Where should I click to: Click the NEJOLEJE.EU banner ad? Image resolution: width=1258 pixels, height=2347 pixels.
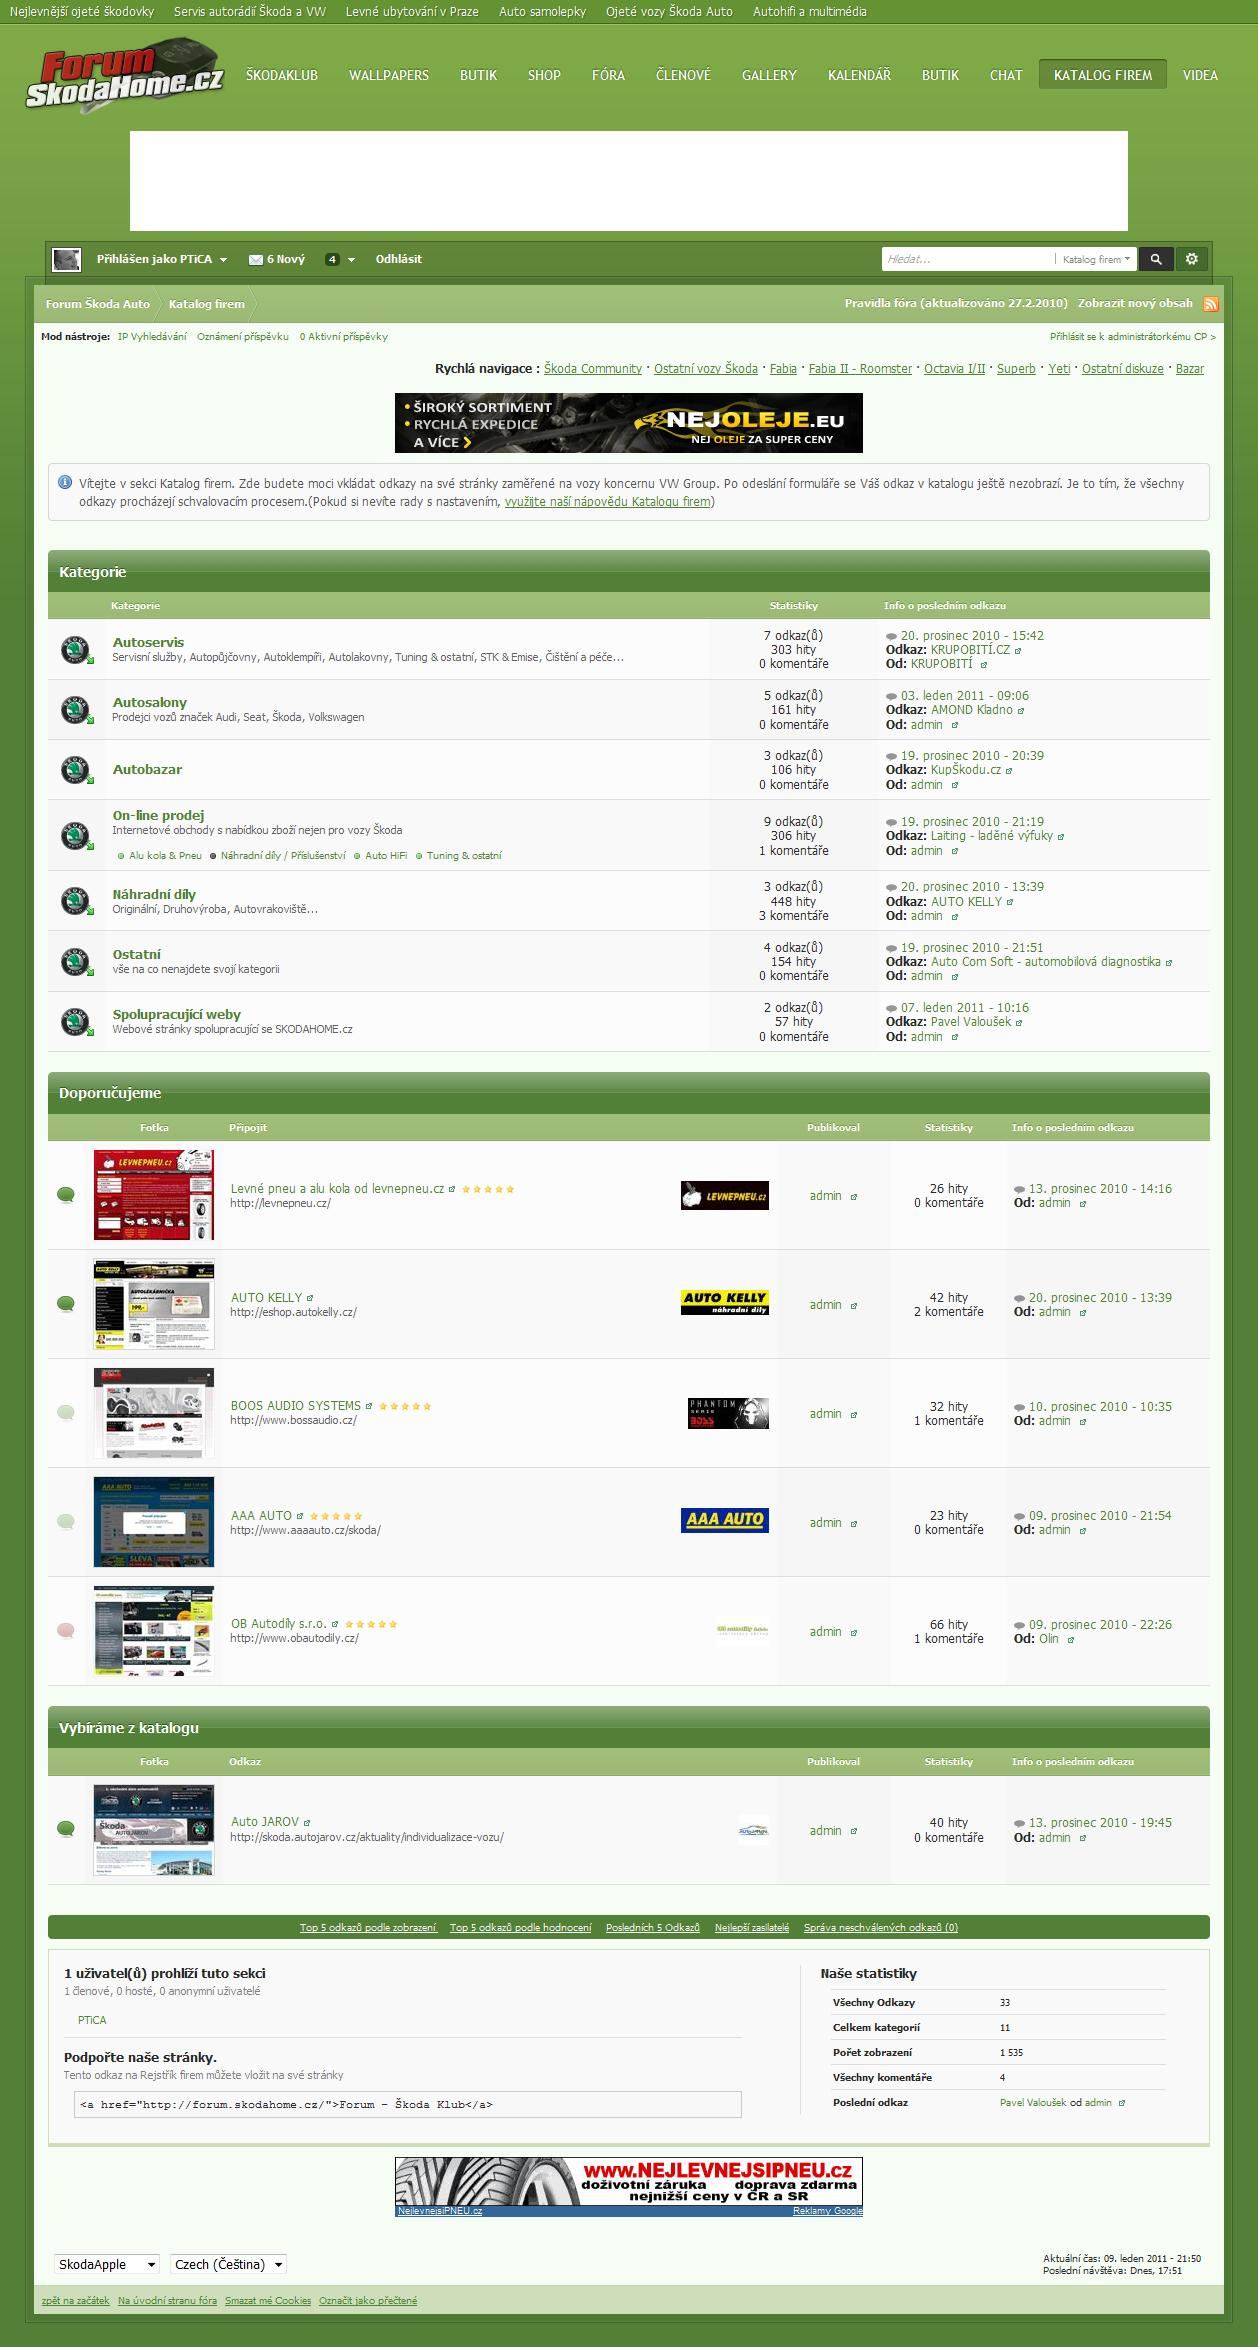(629, 423)
